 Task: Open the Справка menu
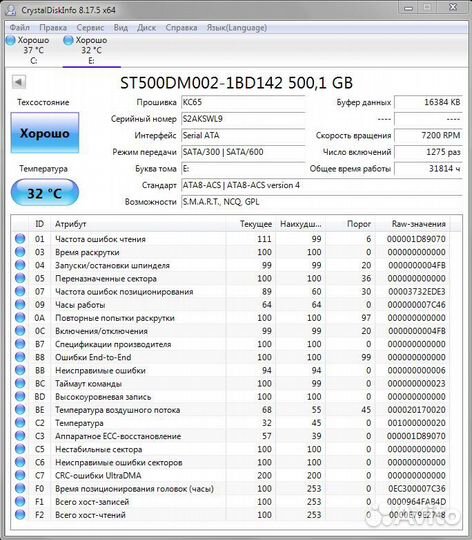[181, 28]
